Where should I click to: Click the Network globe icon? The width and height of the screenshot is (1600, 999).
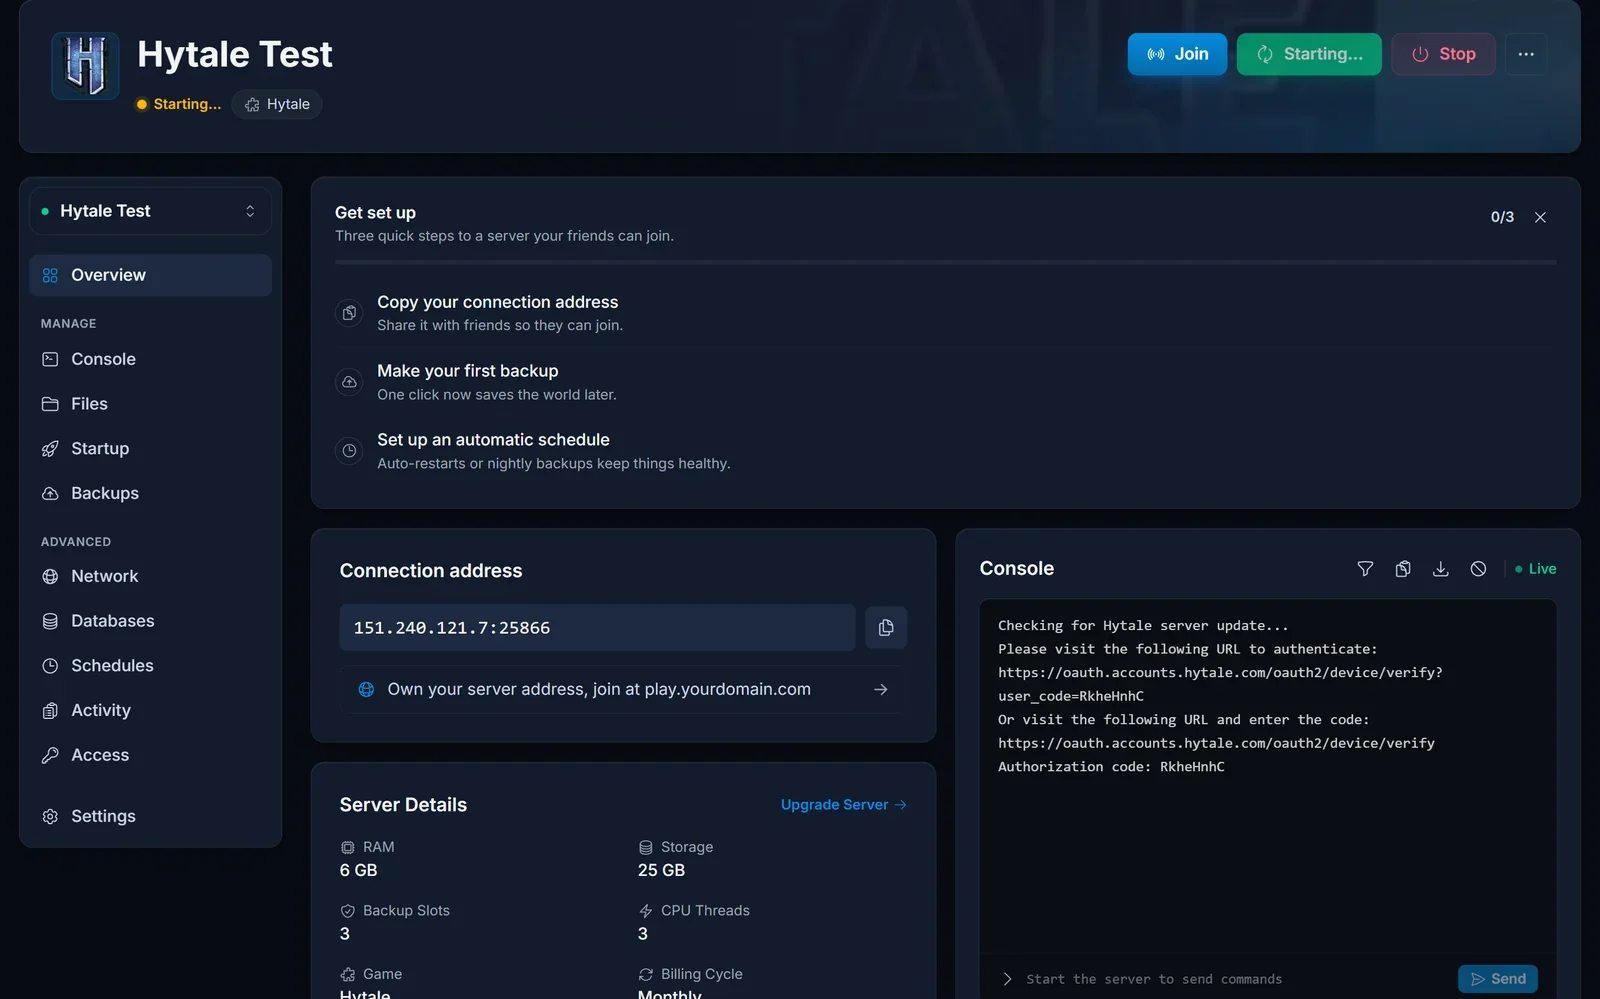[50, 576]
